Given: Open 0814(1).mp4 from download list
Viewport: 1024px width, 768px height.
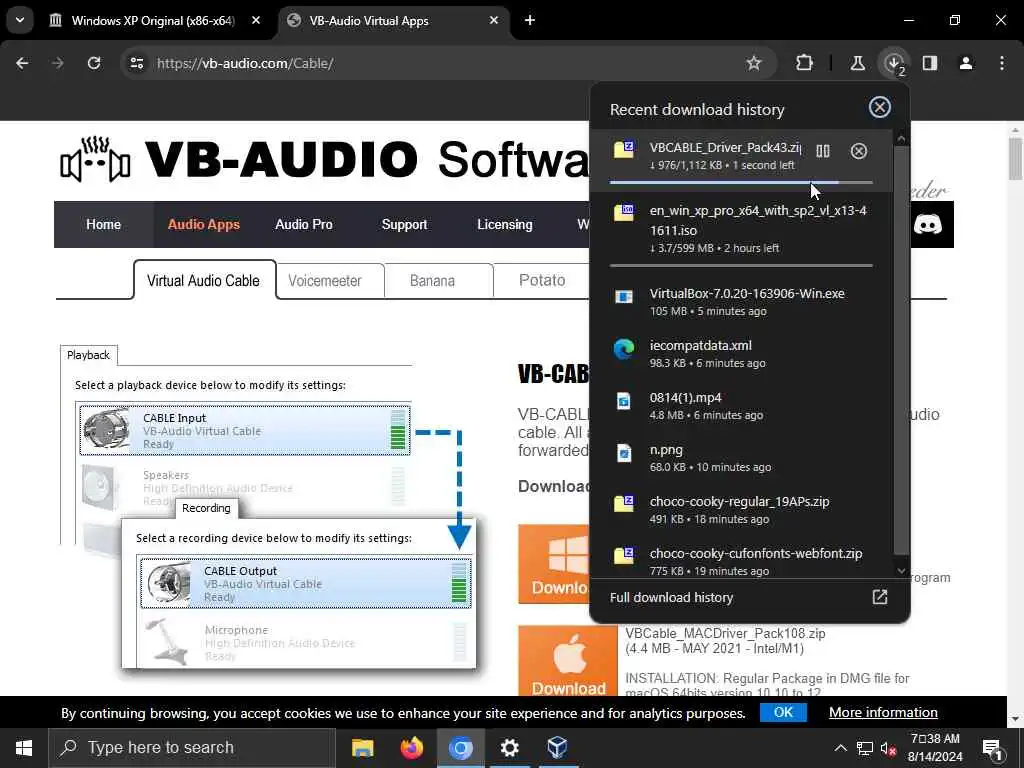Looking at the screenshot, I should [741, 405].
